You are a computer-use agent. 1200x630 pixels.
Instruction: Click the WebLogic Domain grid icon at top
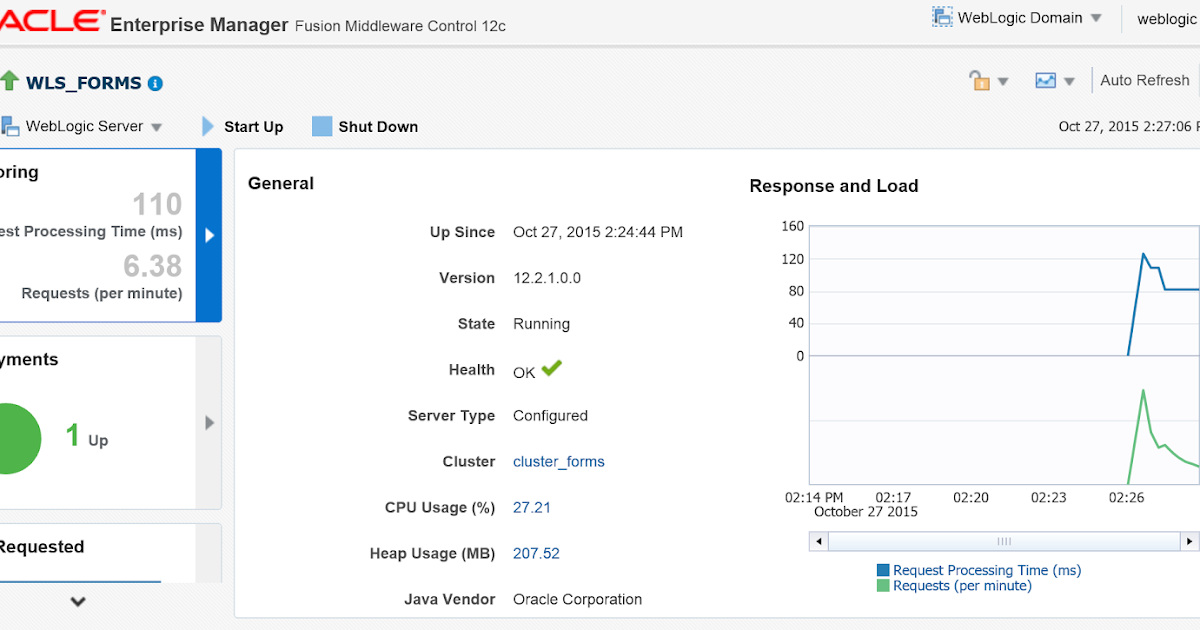(x=941, y=17)
